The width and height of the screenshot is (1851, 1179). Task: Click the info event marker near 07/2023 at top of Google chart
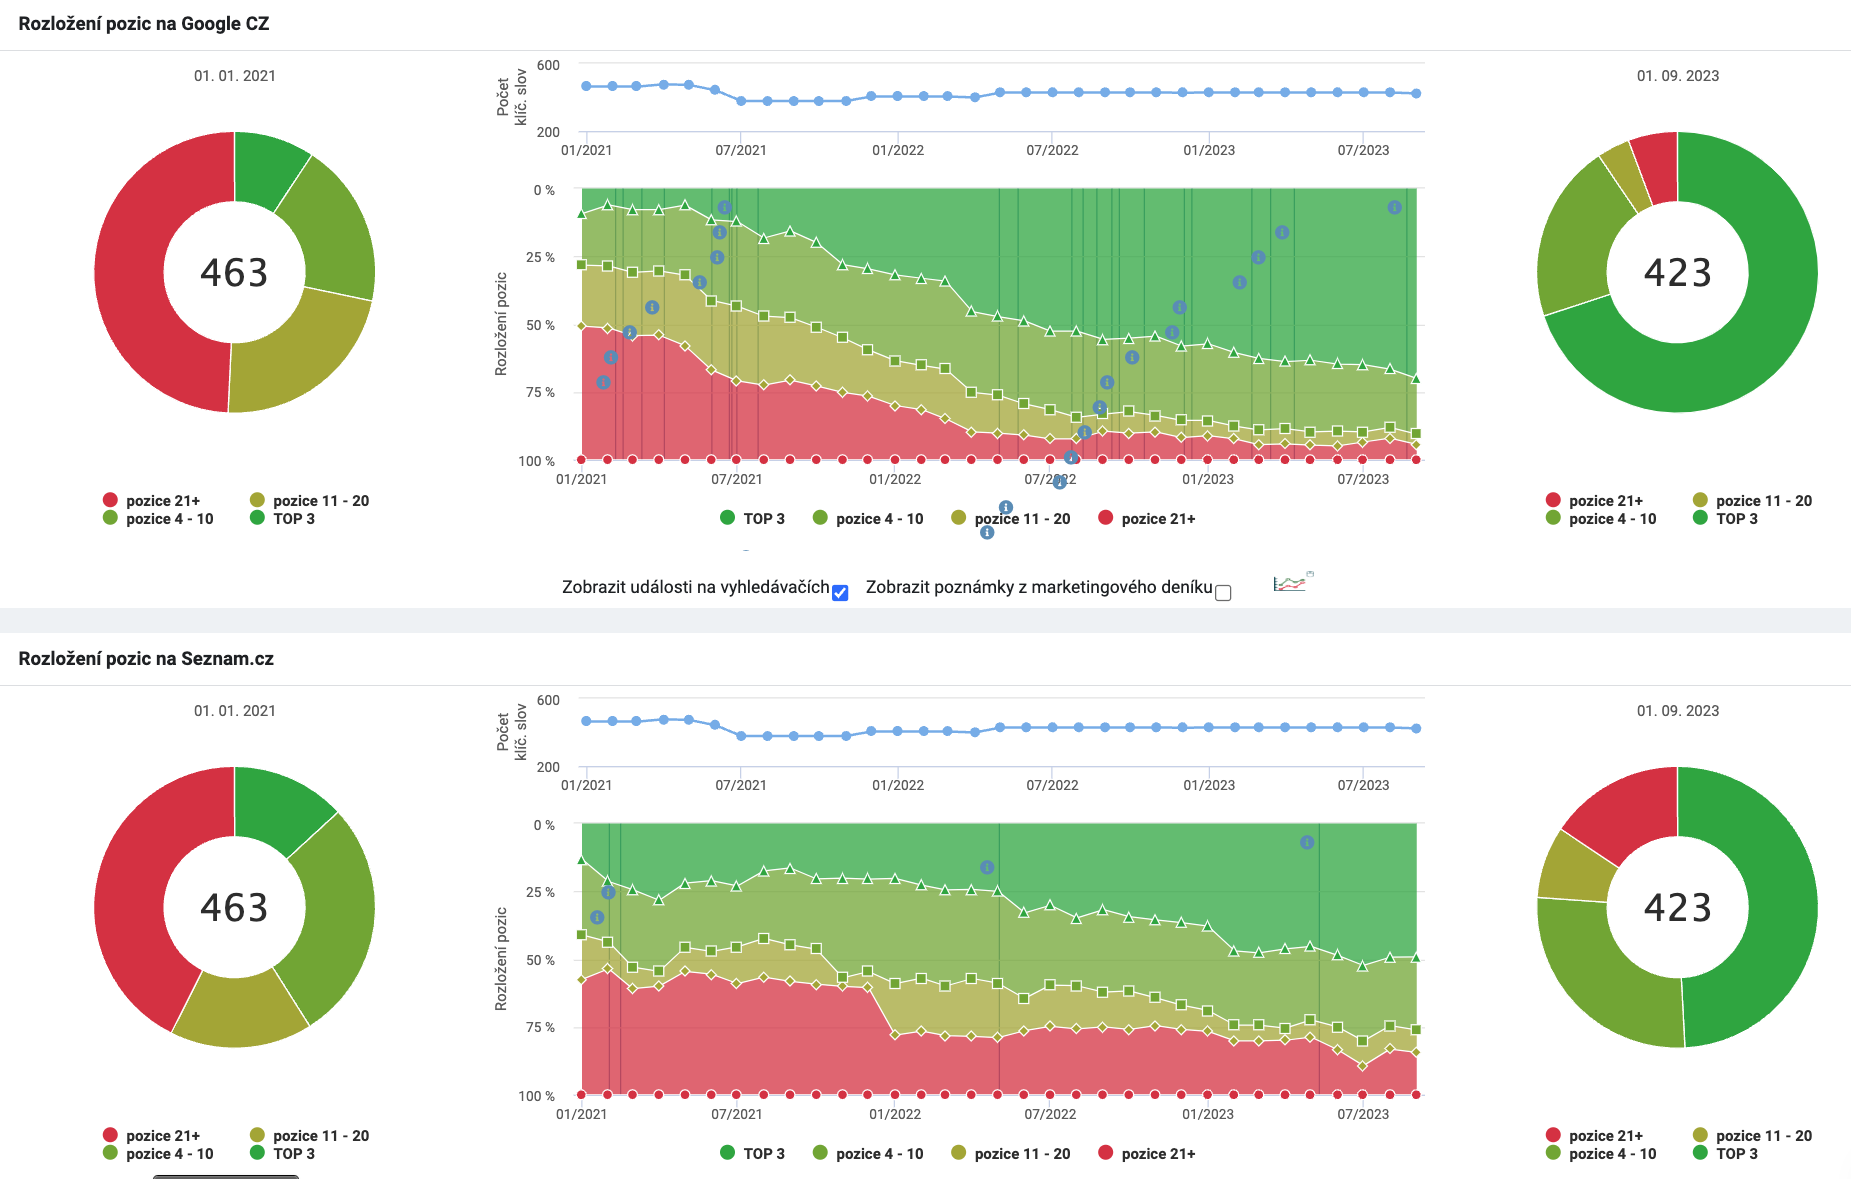tap(1394, 207)
